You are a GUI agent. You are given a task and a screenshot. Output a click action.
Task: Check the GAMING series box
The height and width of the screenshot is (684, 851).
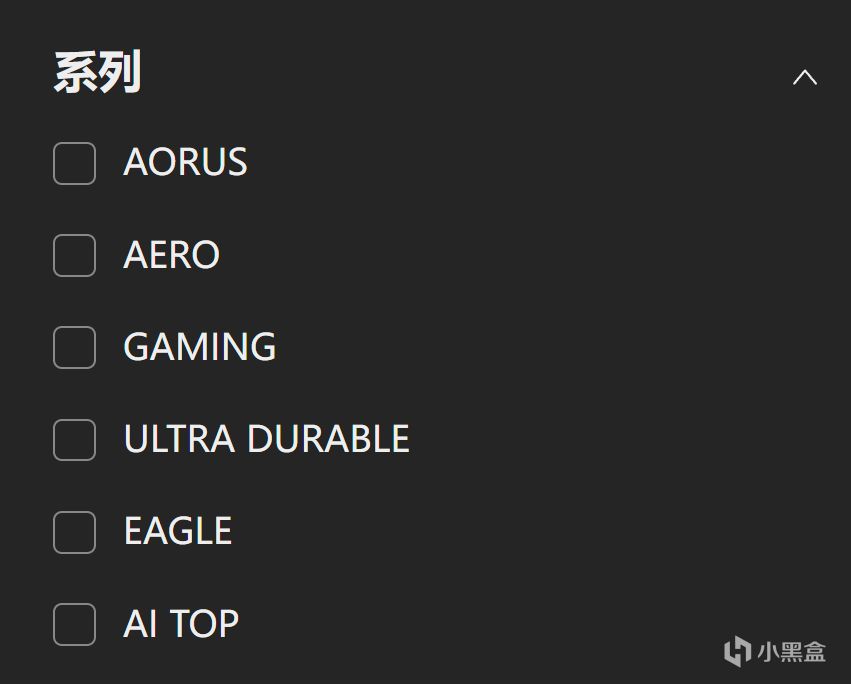(74, 347)
